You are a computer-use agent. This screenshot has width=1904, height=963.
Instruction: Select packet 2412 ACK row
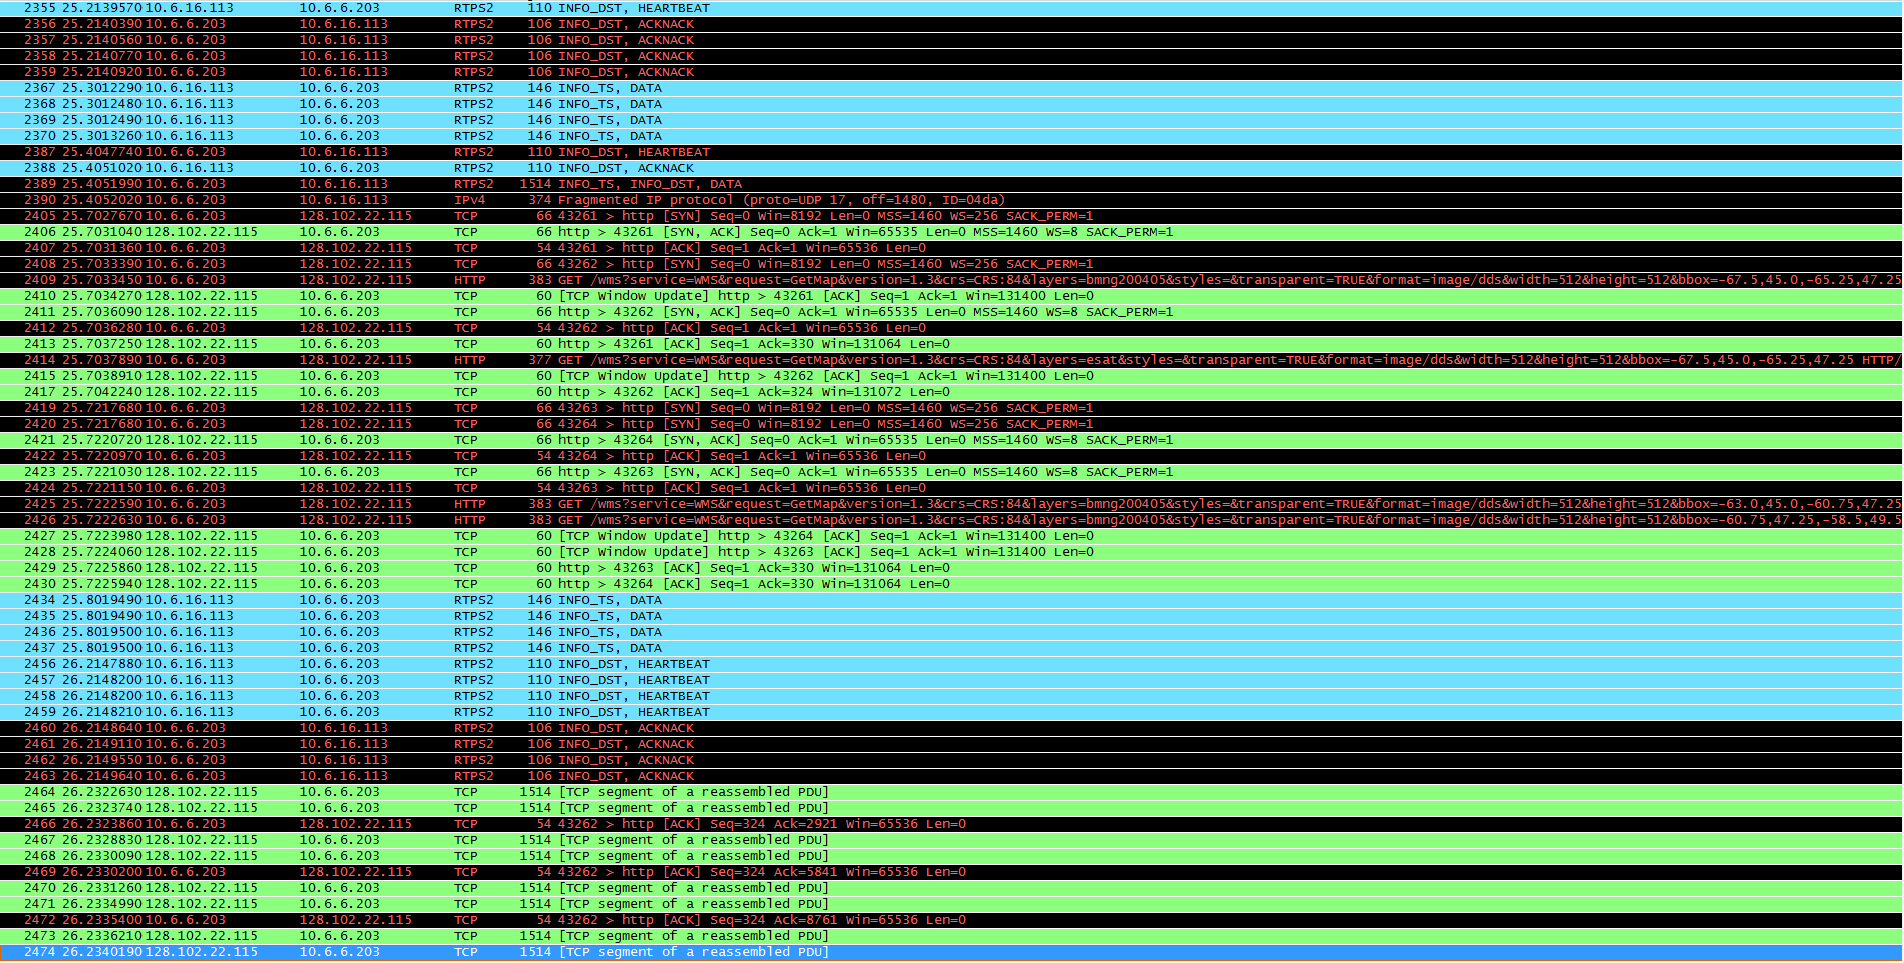[952, 328]
